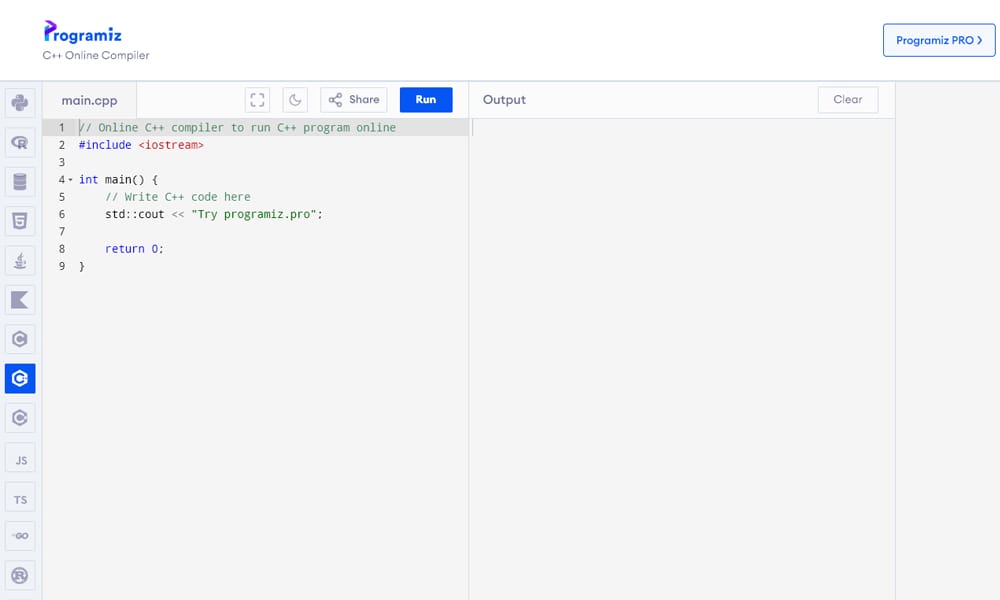The height and width of the screenshot is (600, 1000).
Task: Clear the output panel
Action: pyautogui.click(x=847, y=99)
